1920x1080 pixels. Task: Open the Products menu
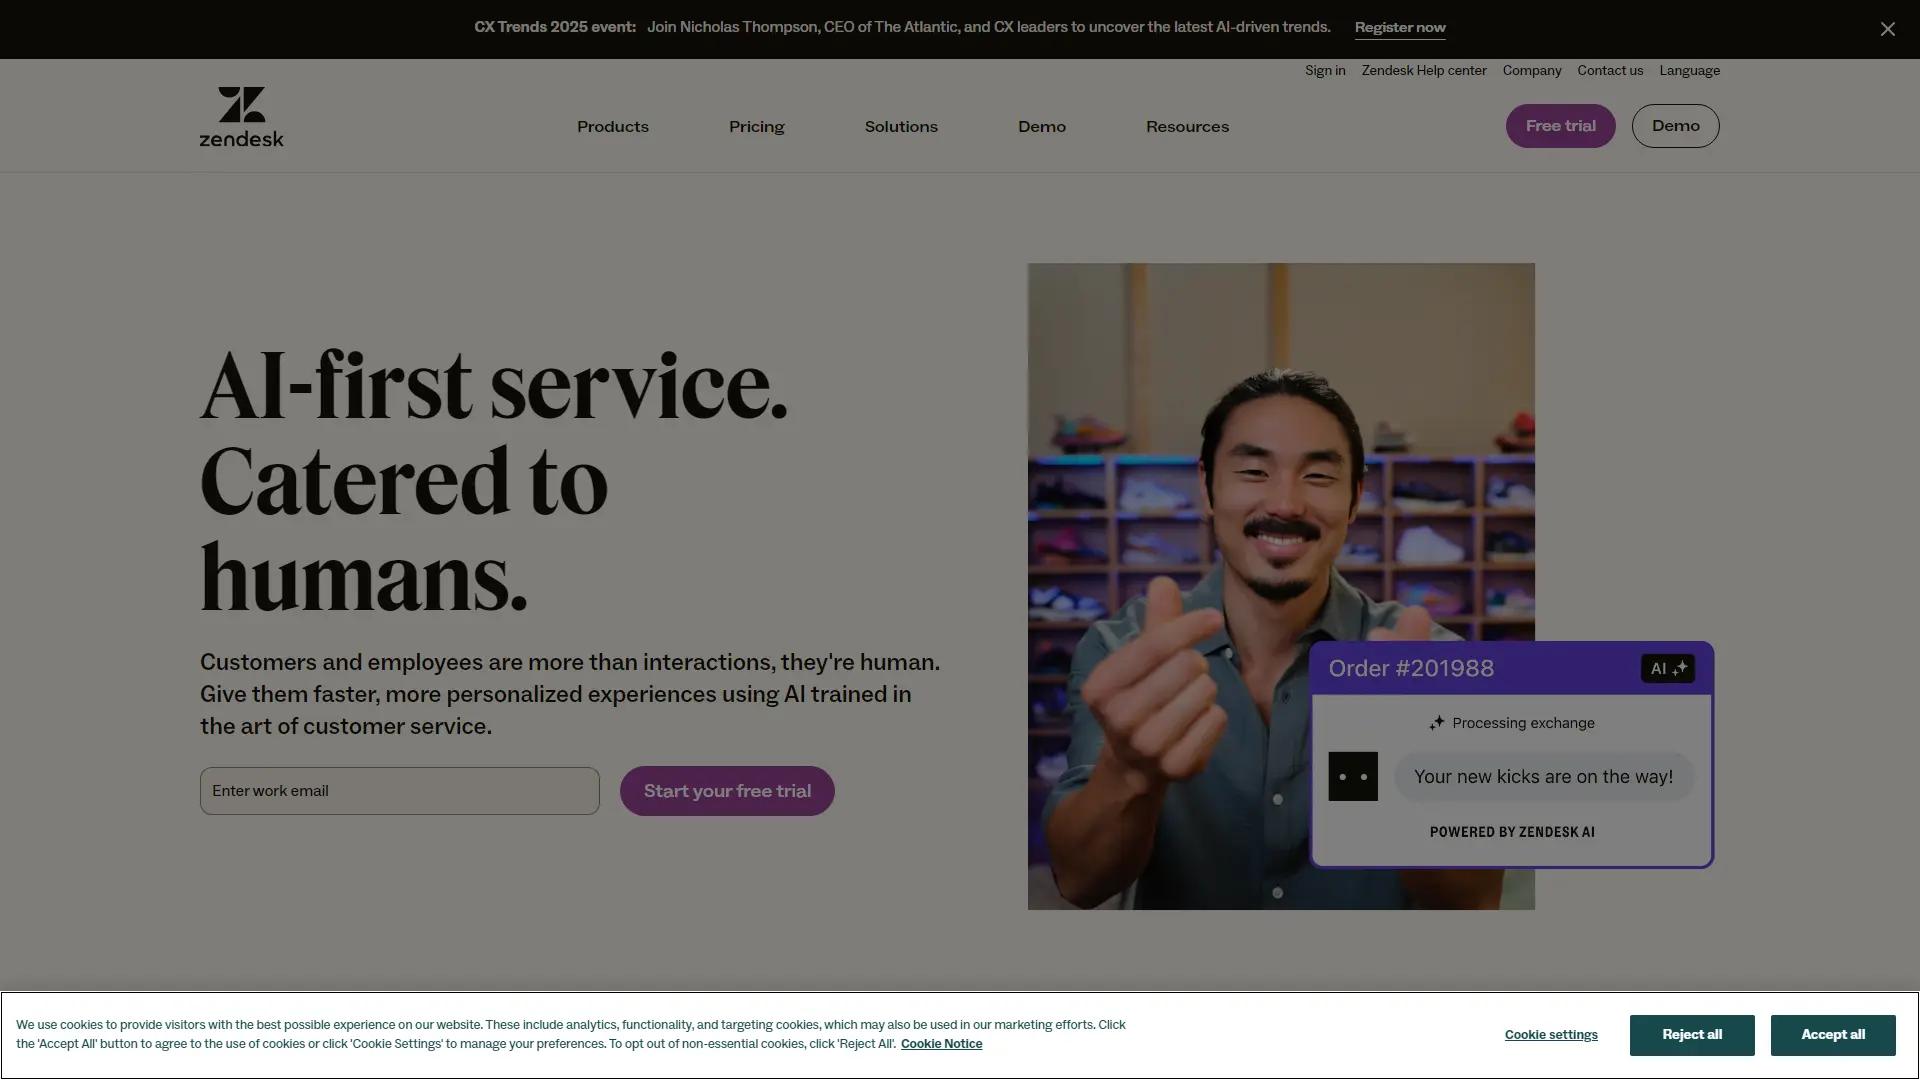tap(612, 126)
